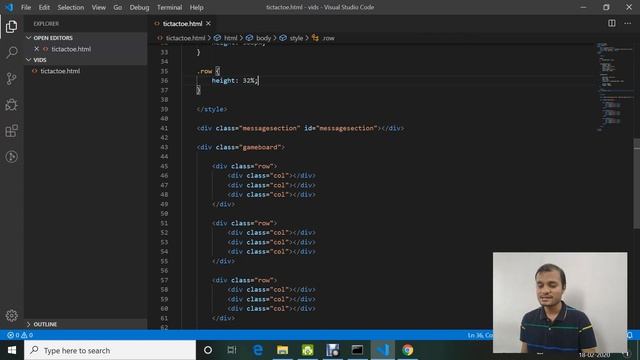This screenshot has height=360, width=640.
Task: Open the View menu
Action: [x=98, y=7]
